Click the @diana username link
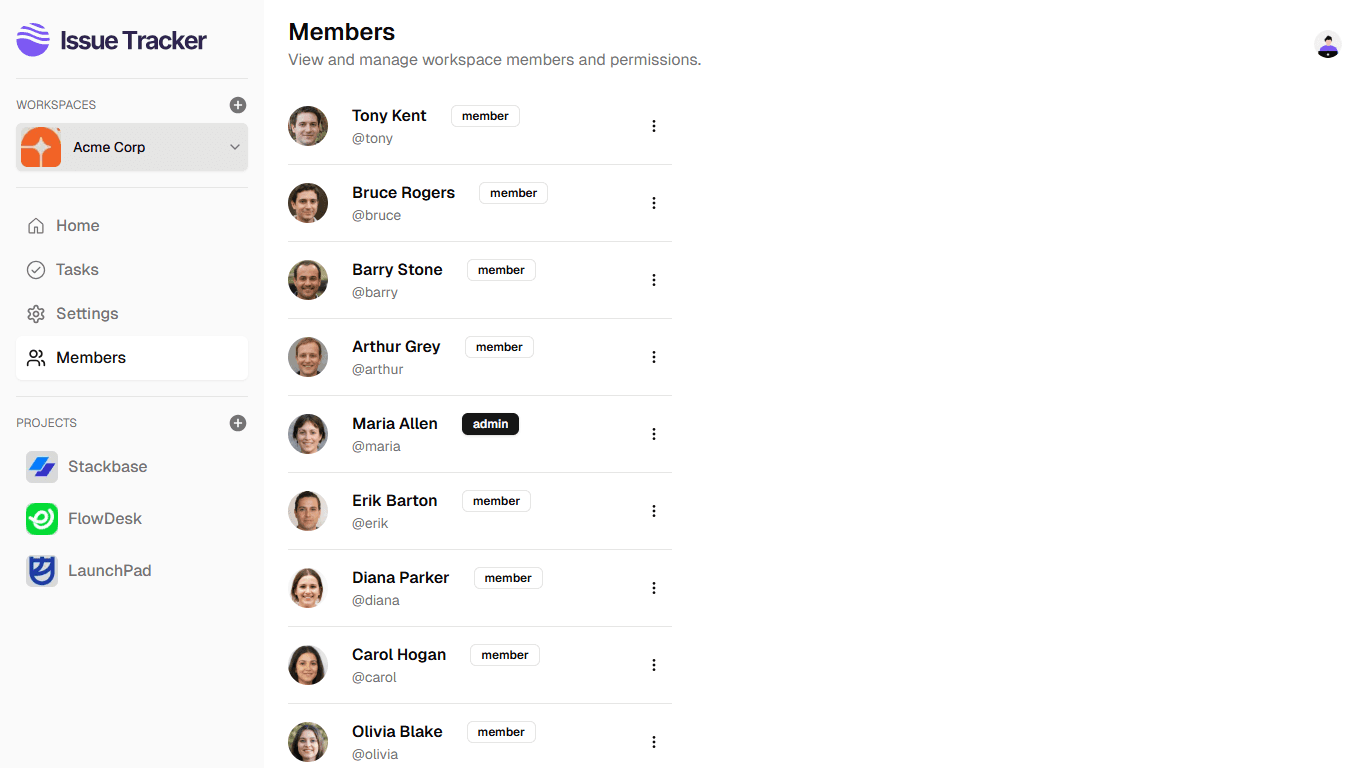The width and height of the screenshot is (1366, 768). [x=376, y=600]
